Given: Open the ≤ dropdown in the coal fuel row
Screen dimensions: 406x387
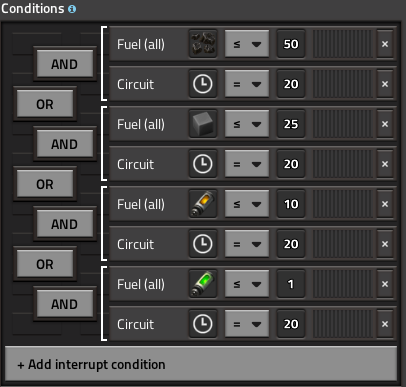Looking at the screenshot, I should pyautogui.click(x=247, y=44).
